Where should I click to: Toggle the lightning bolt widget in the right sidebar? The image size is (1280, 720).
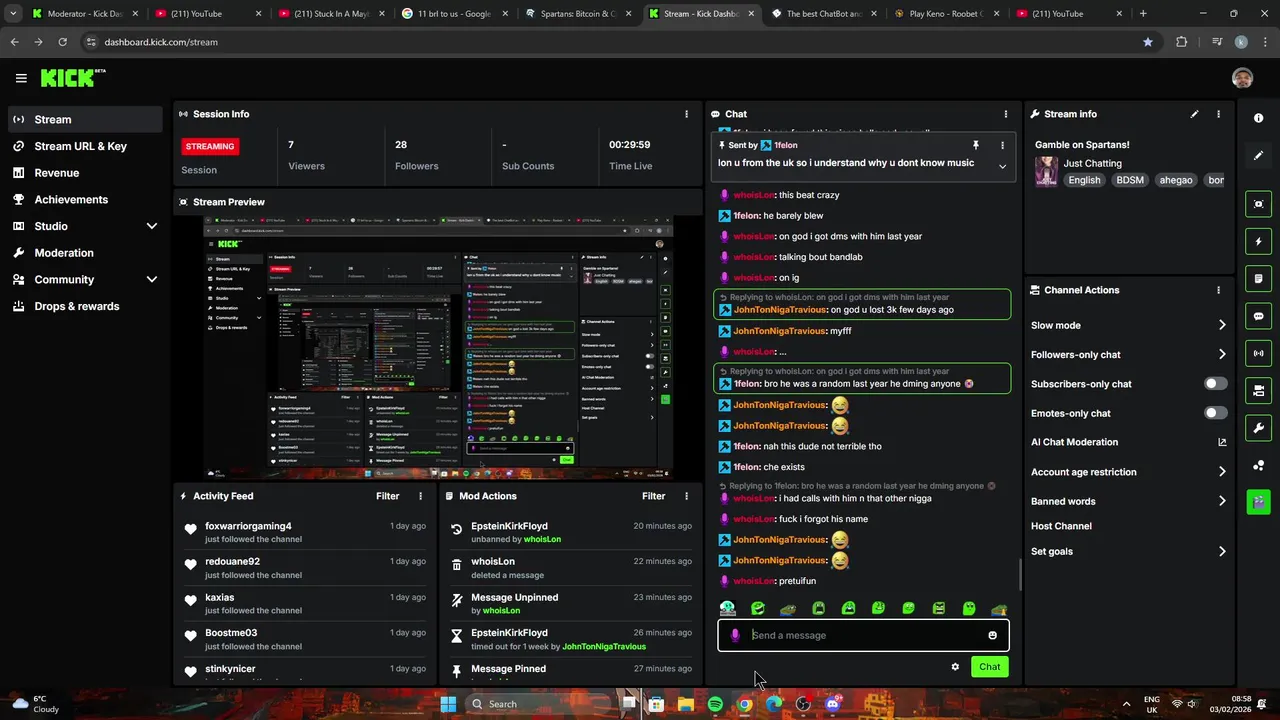(x=1258, y=241)
